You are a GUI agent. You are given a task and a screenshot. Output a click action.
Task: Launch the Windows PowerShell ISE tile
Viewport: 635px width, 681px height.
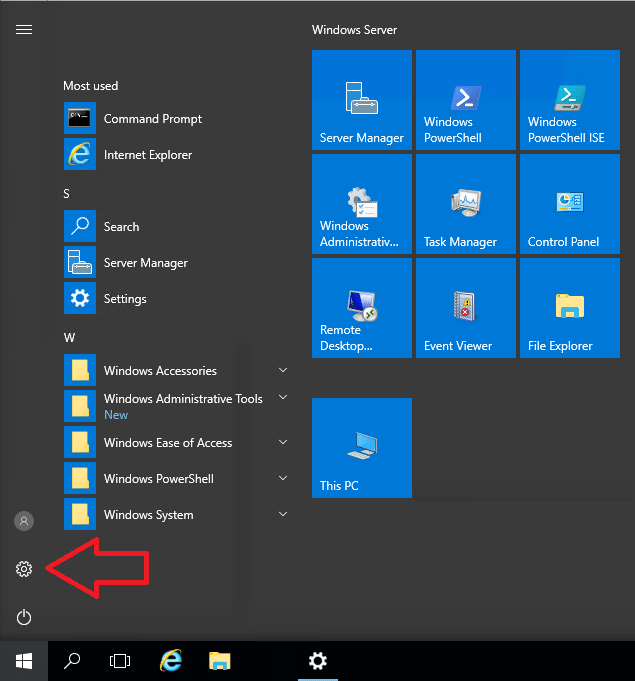[x=570, y=100]
